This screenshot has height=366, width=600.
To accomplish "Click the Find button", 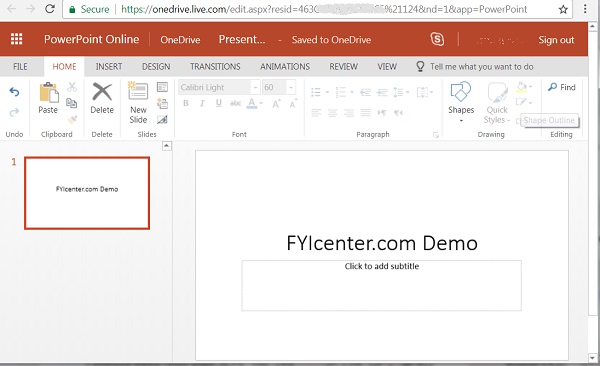I will click(x=562, y=87).
